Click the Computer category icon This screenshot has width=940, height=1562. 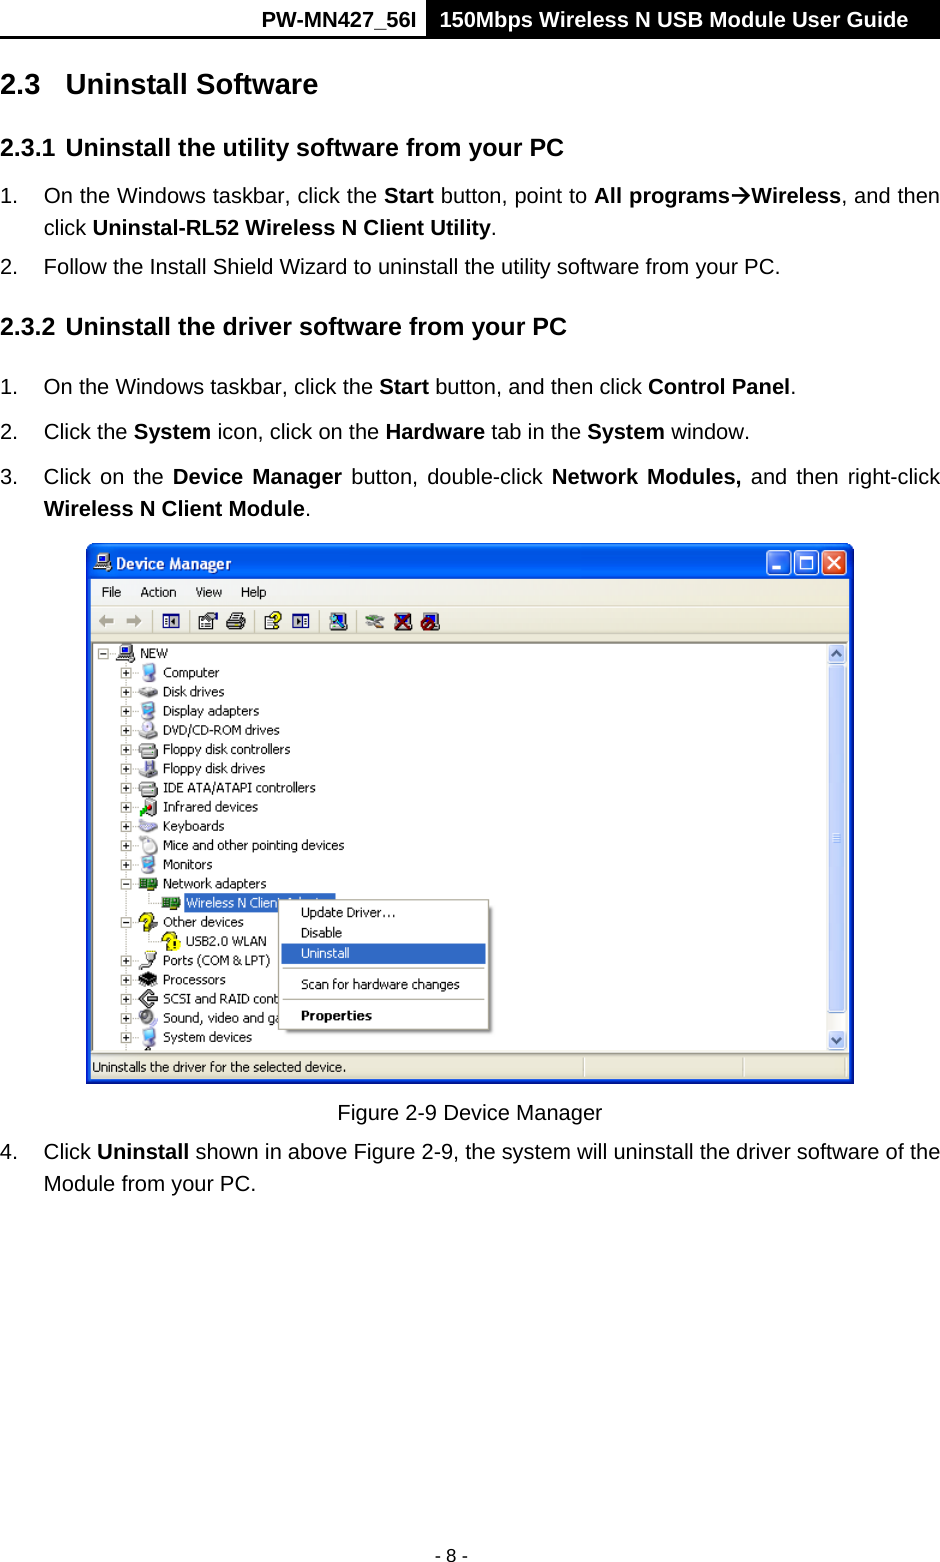click(x=149, y=672)
